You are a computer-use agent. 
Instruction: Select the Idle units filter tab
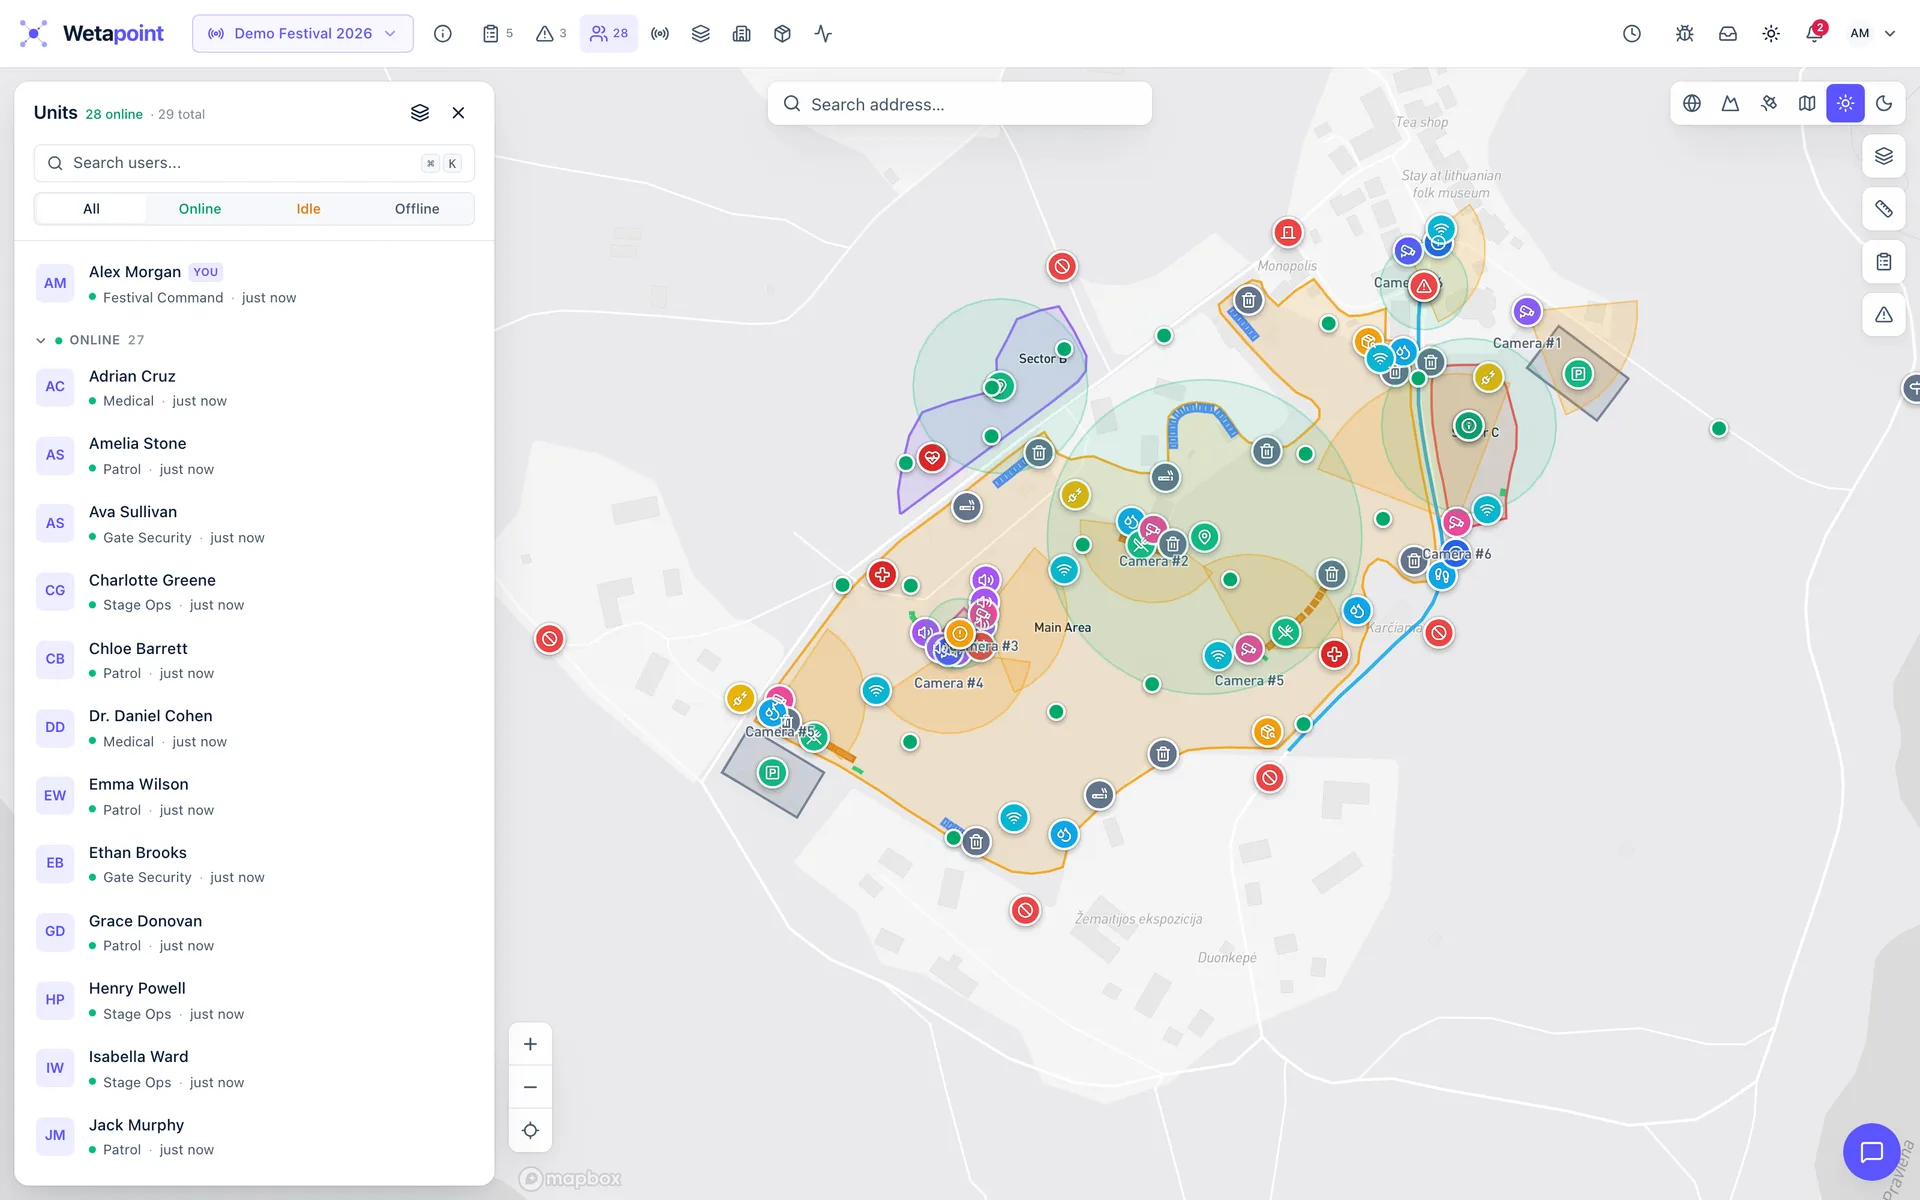tap(308, 209)
